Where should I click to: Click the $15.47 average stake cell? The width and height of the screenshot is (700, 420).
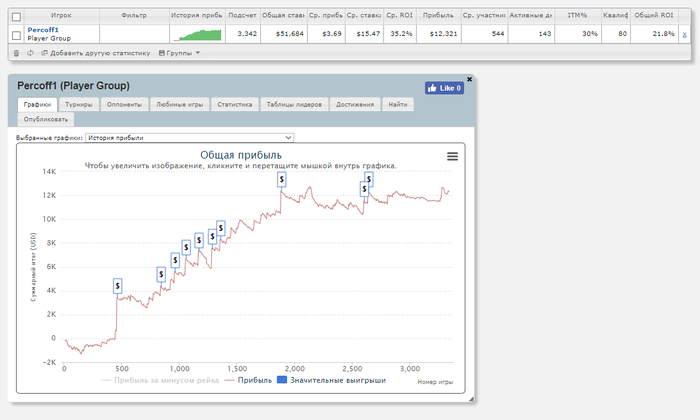point(364,34)
